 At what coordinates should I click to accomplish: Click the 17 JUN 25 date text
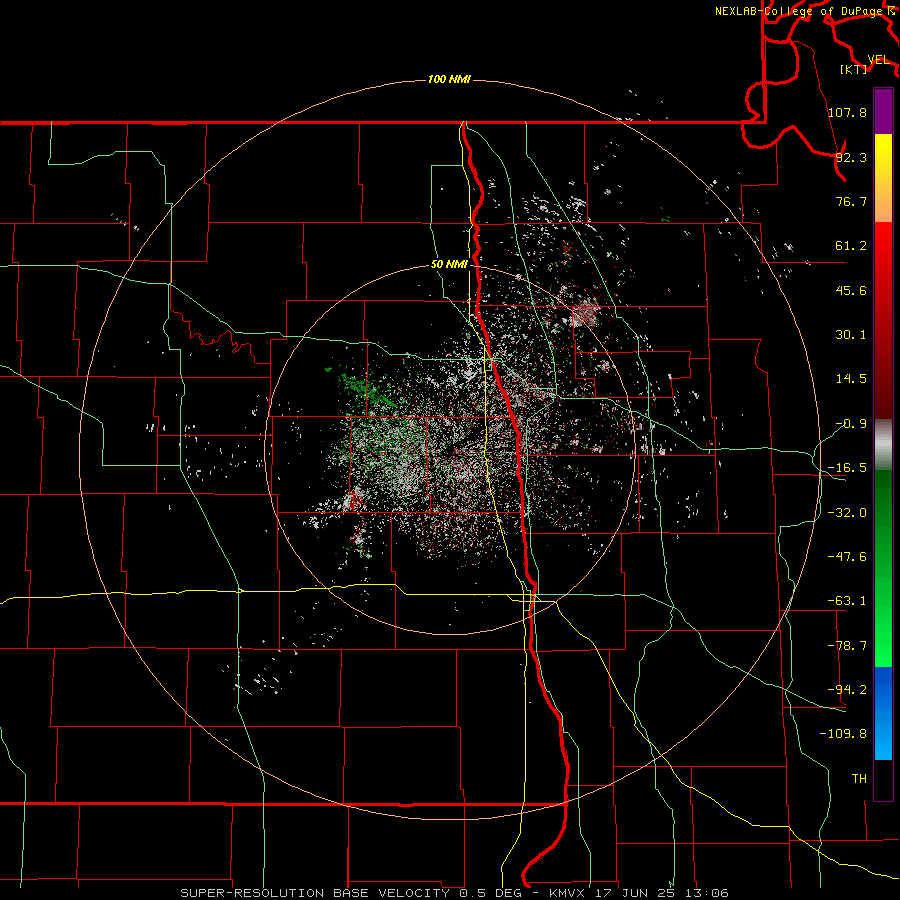pyautogui.click(x=634, y=893)
